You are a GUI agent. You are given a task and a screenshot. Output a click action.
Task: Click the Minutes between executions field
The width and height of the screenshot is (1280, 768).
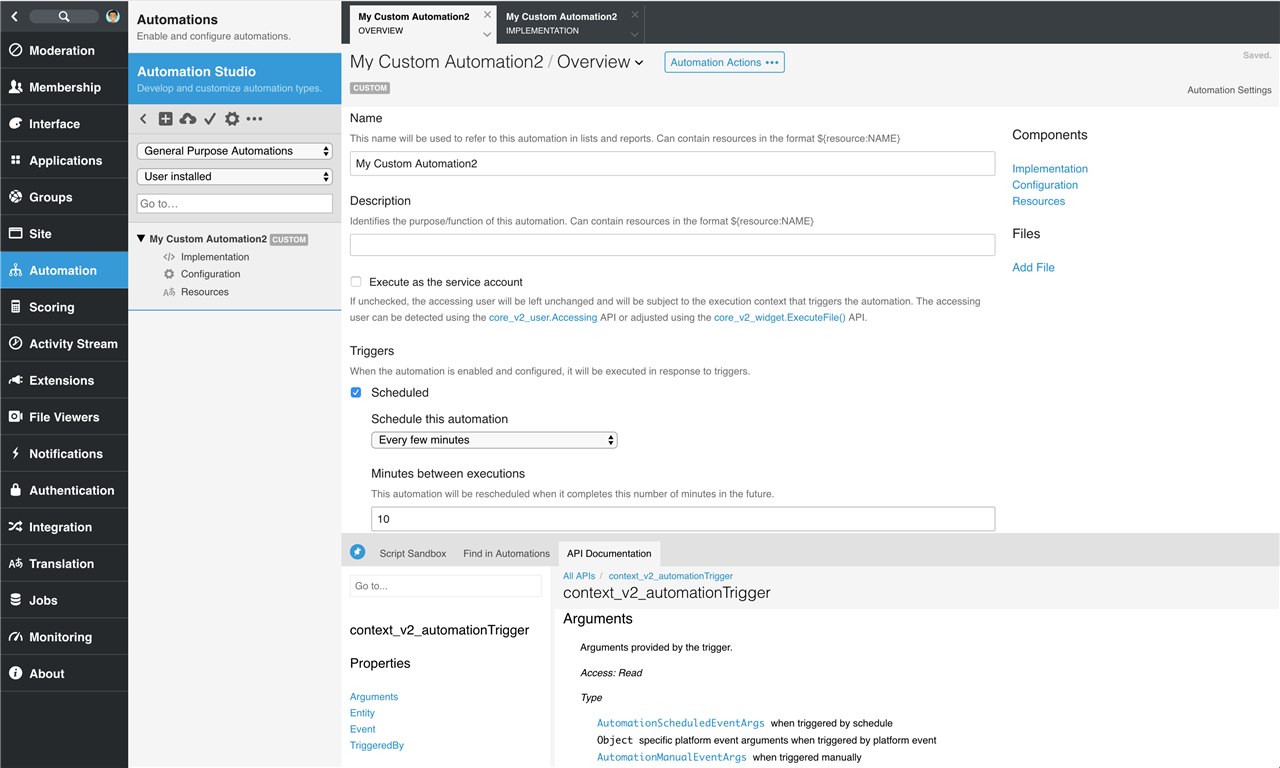(683, 519)
